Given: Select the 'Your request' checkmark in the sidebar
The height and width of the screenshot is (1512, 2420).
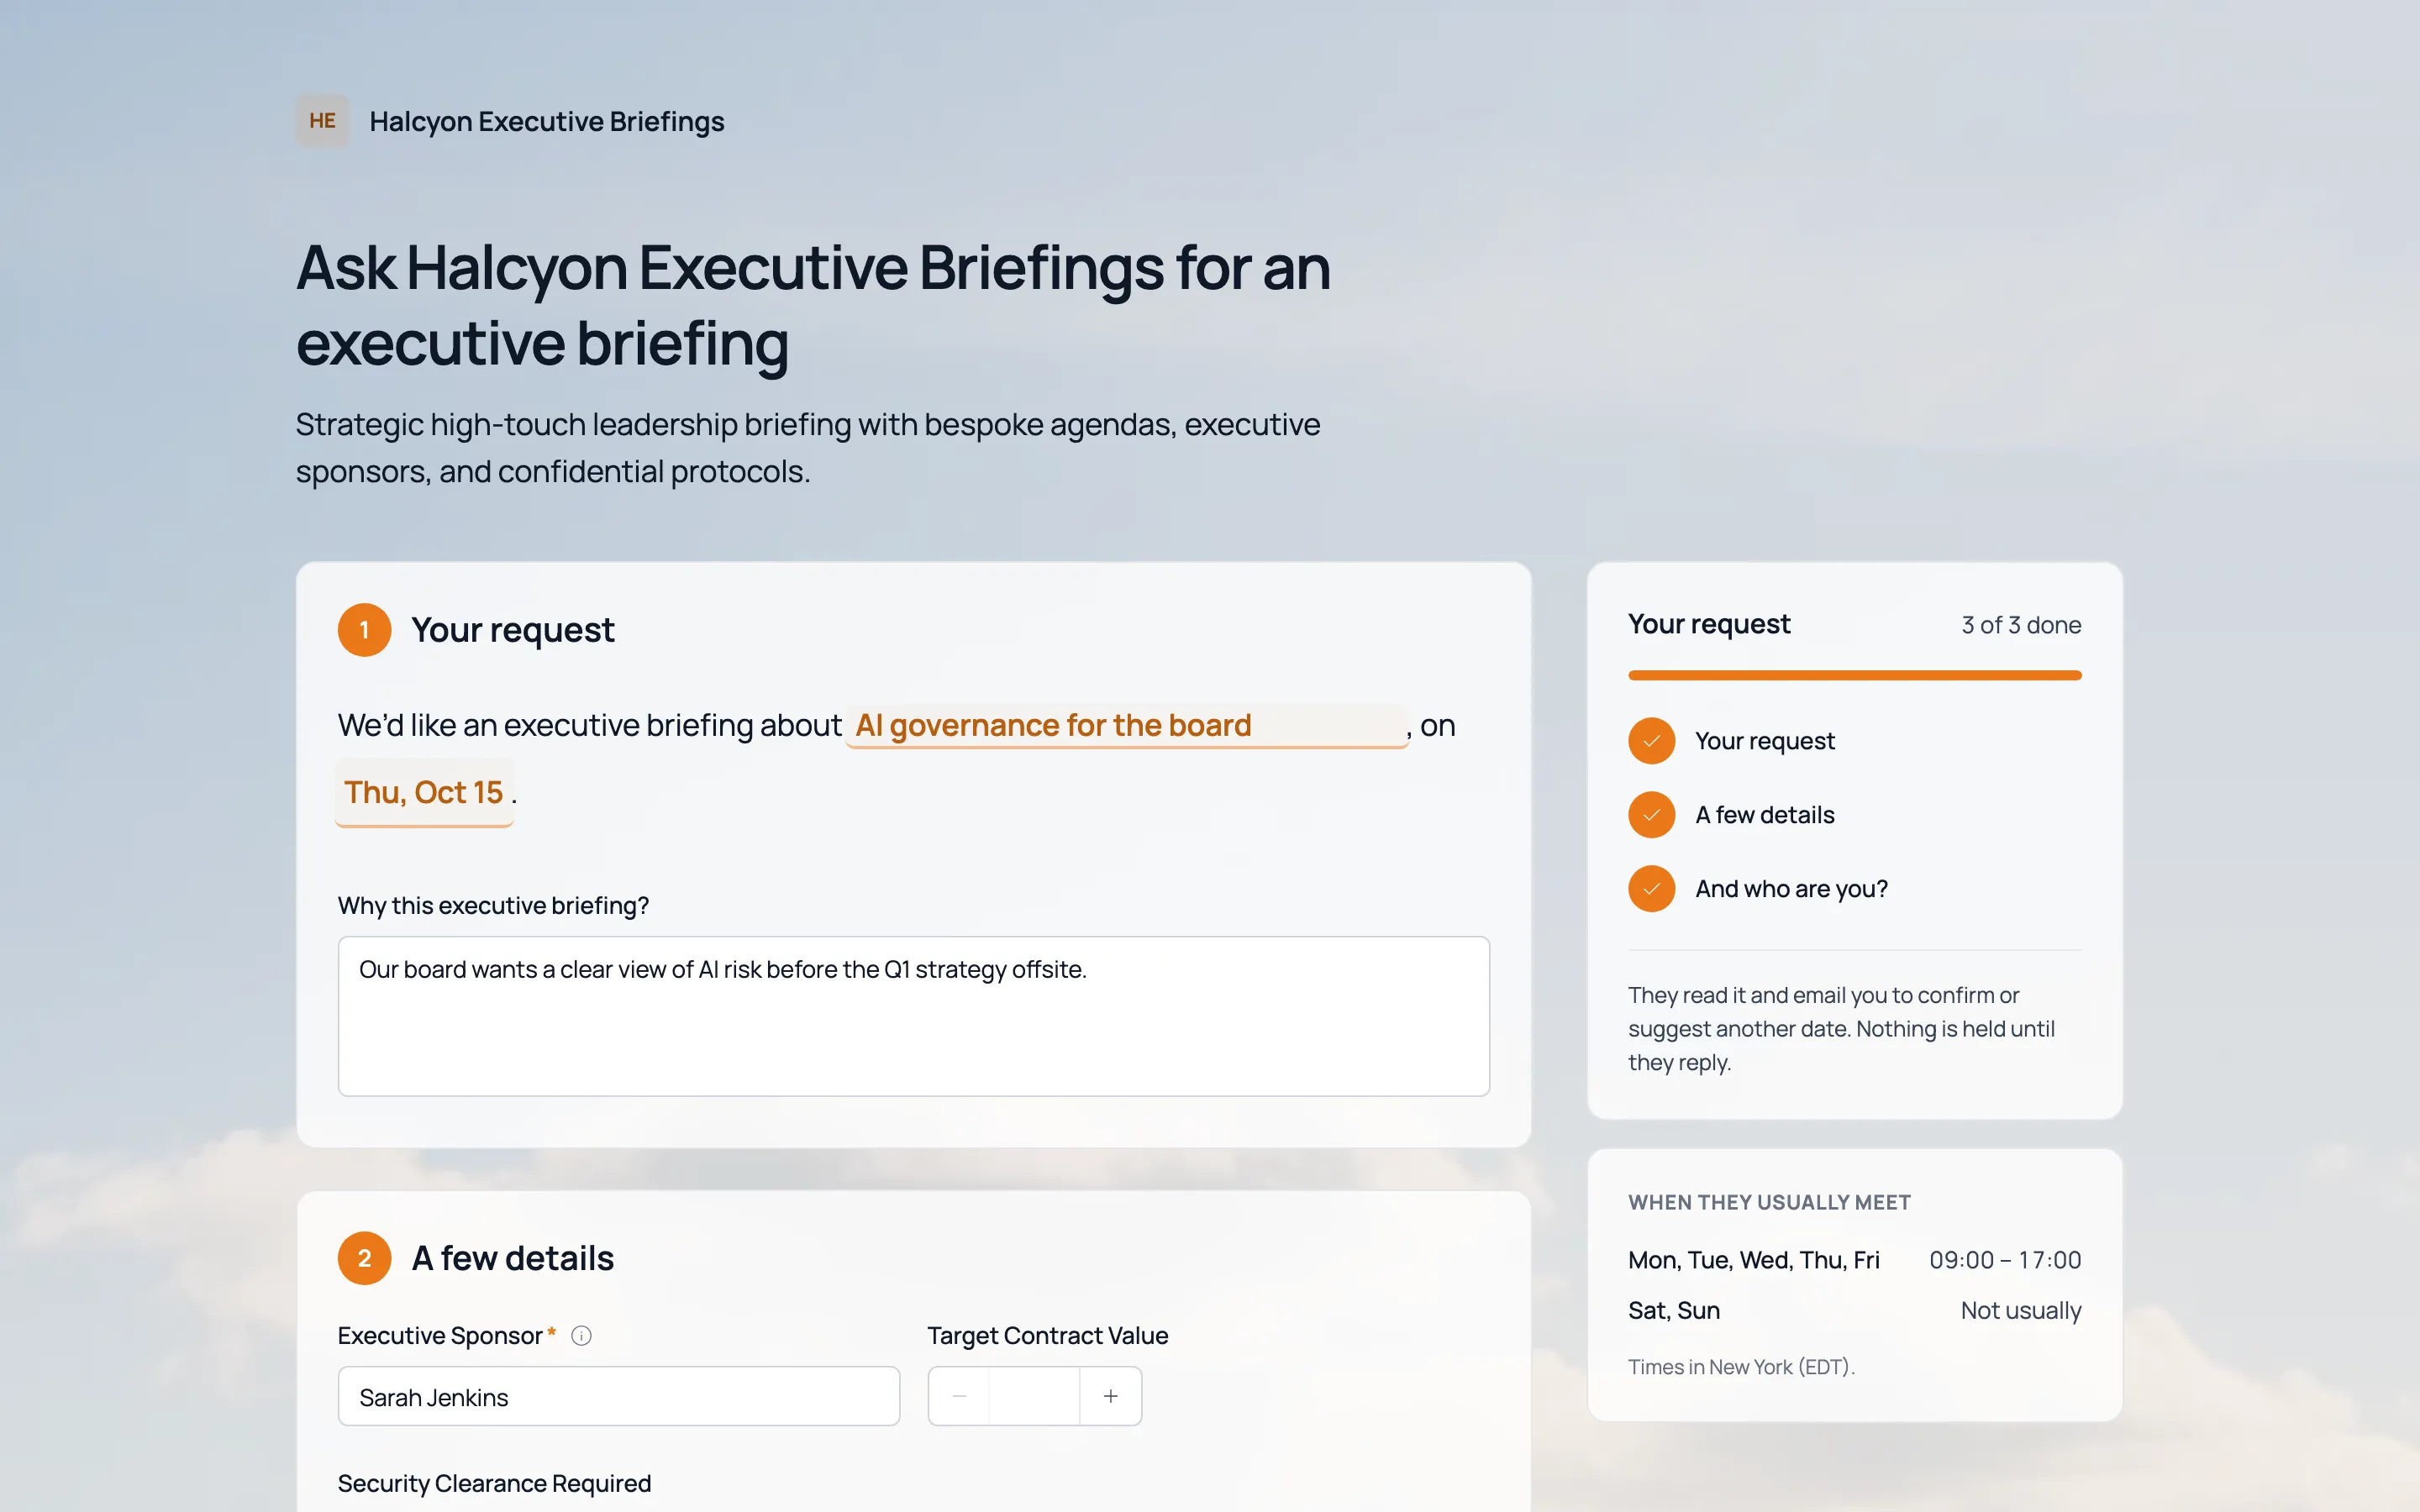Looking at the screenshot, I should pos(1651,741).
